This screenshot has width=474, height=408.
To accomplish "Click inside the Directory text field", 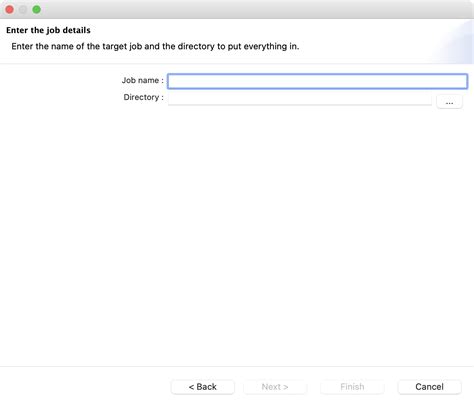I will (300, 98).
